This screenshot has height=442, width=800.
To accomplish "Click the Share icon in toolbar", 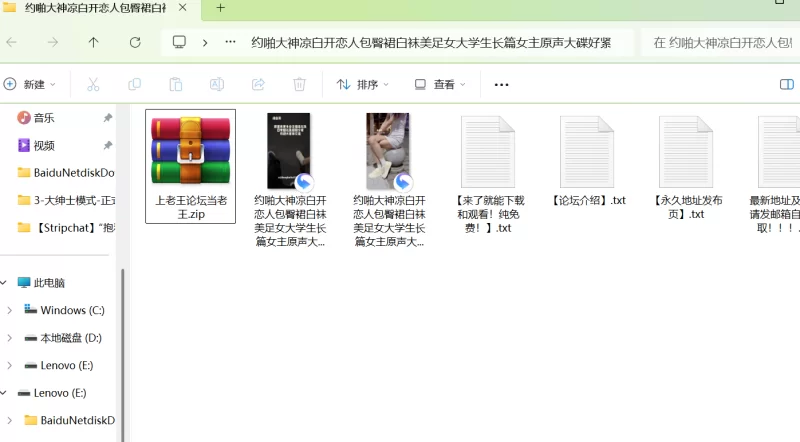I will click(257, 84).
